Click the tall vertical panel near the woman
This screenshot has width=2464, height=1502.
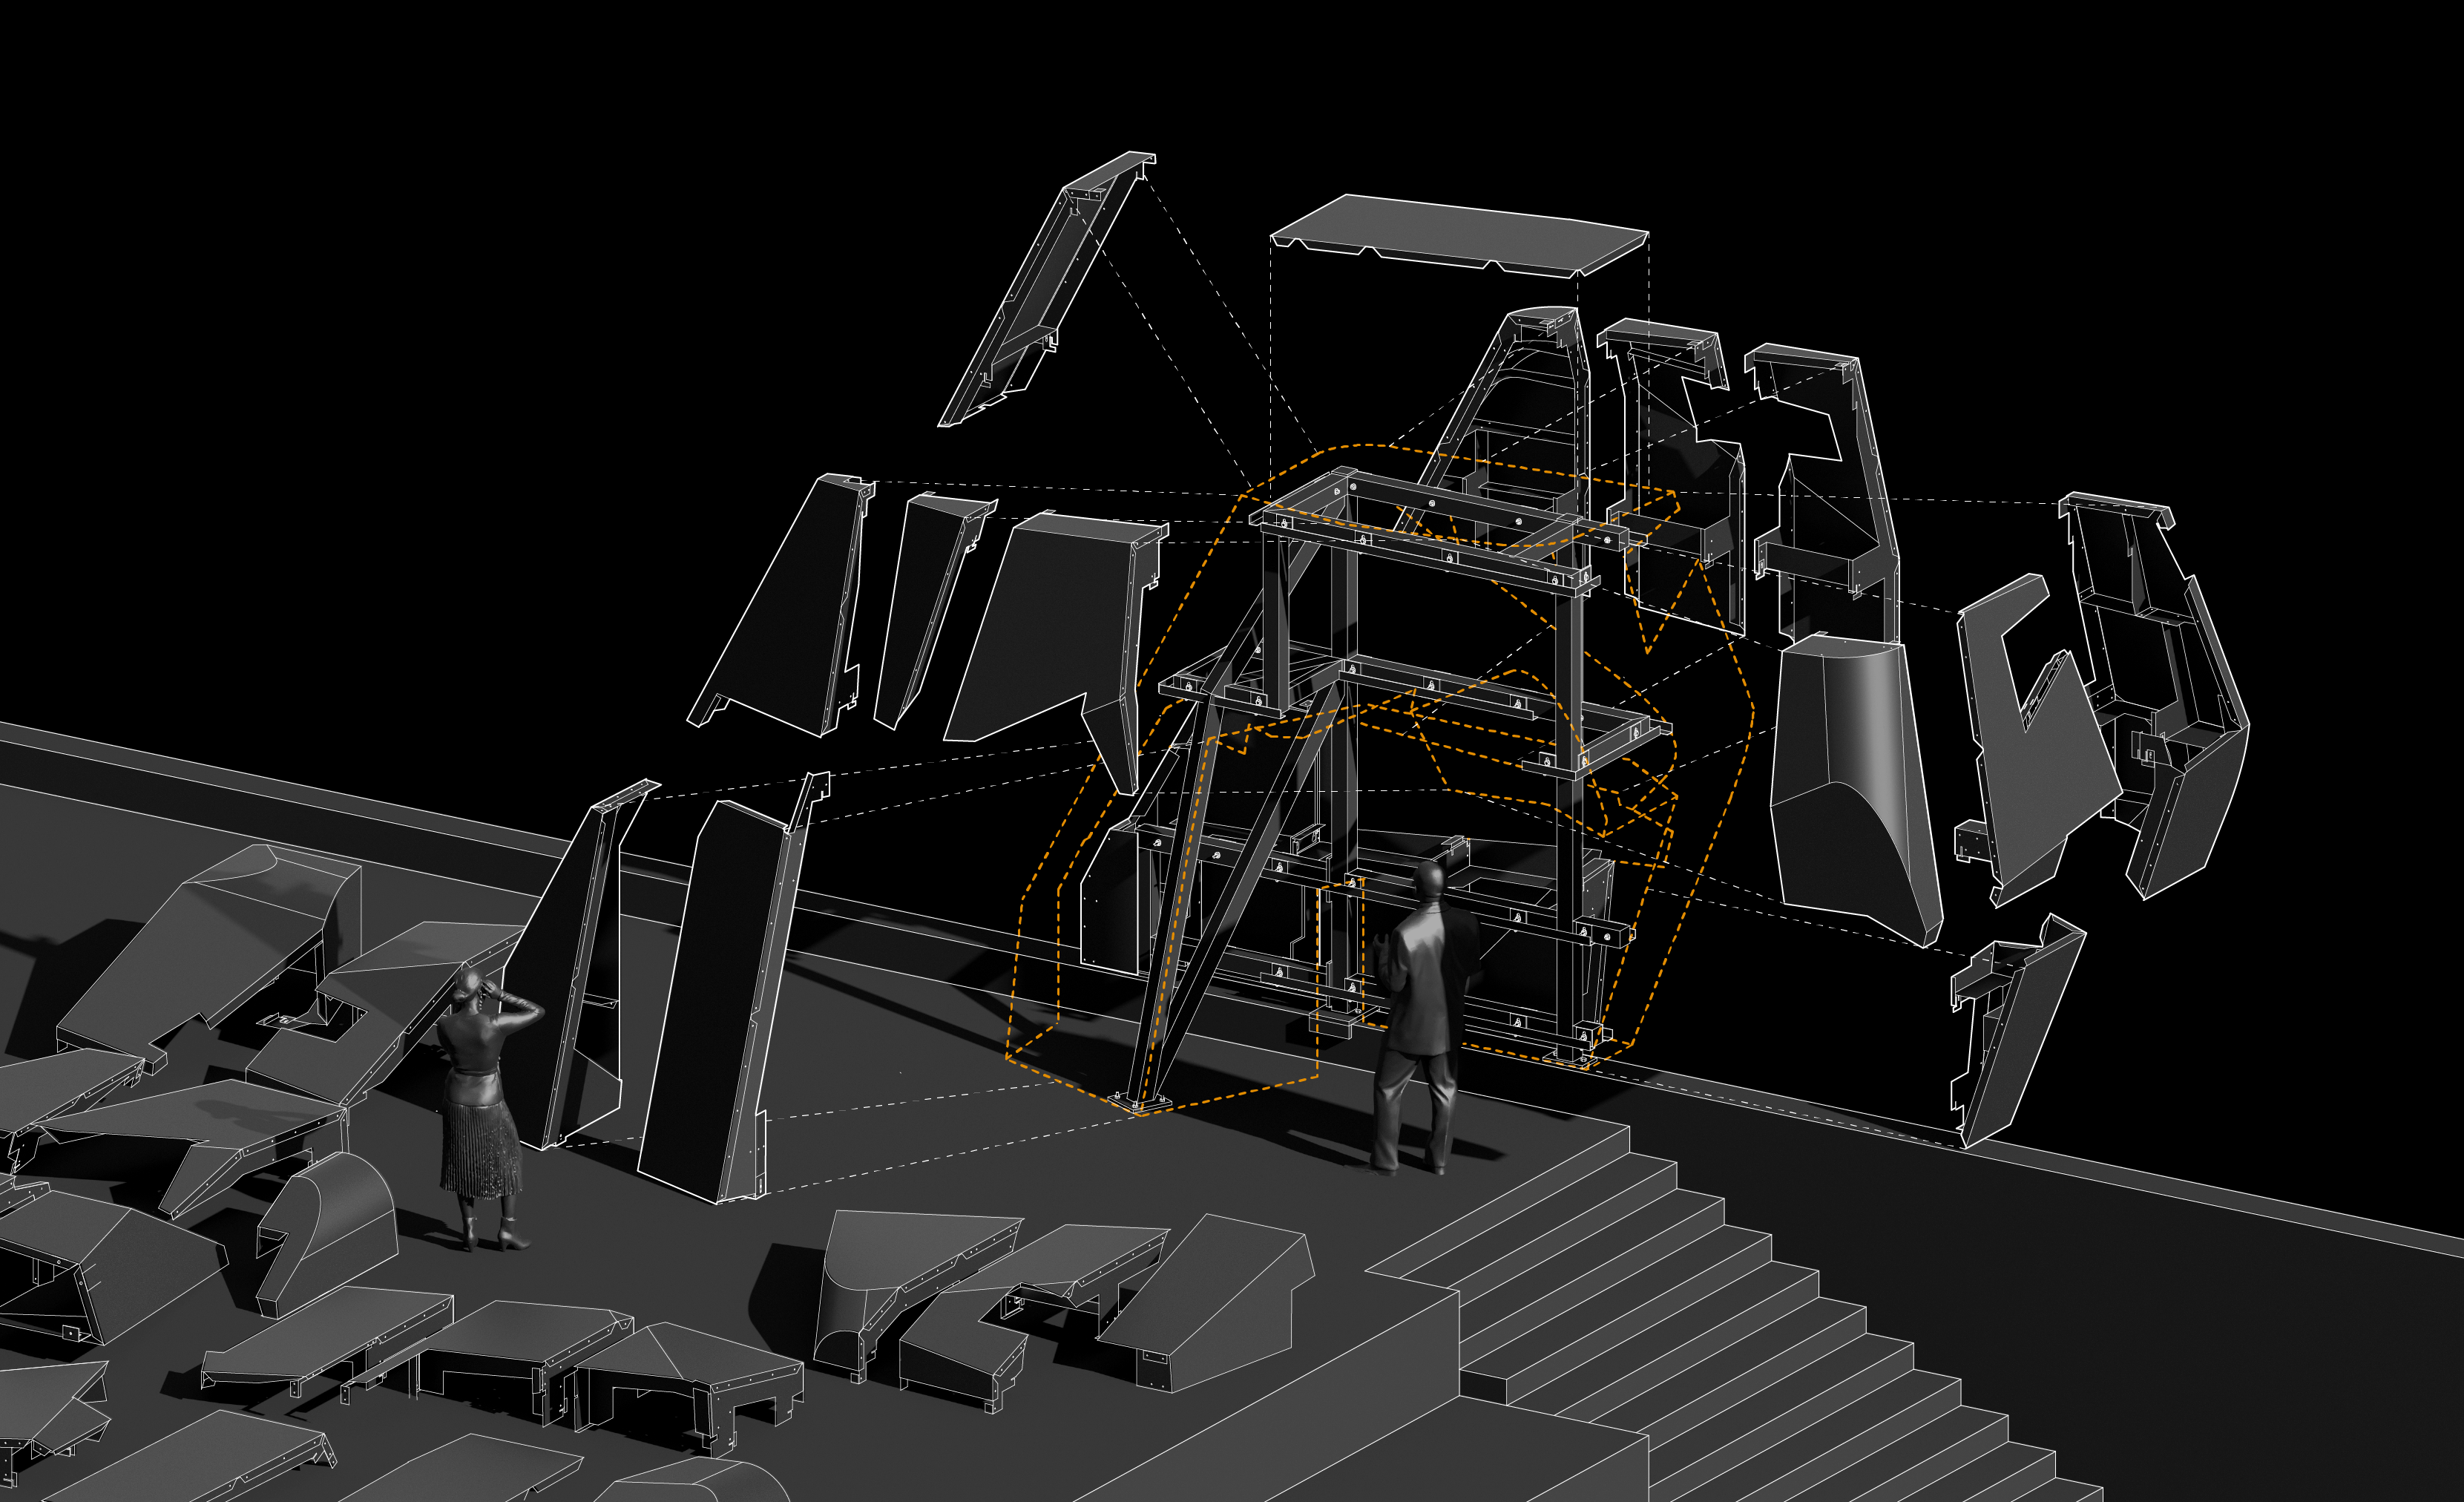point(720,1000)
